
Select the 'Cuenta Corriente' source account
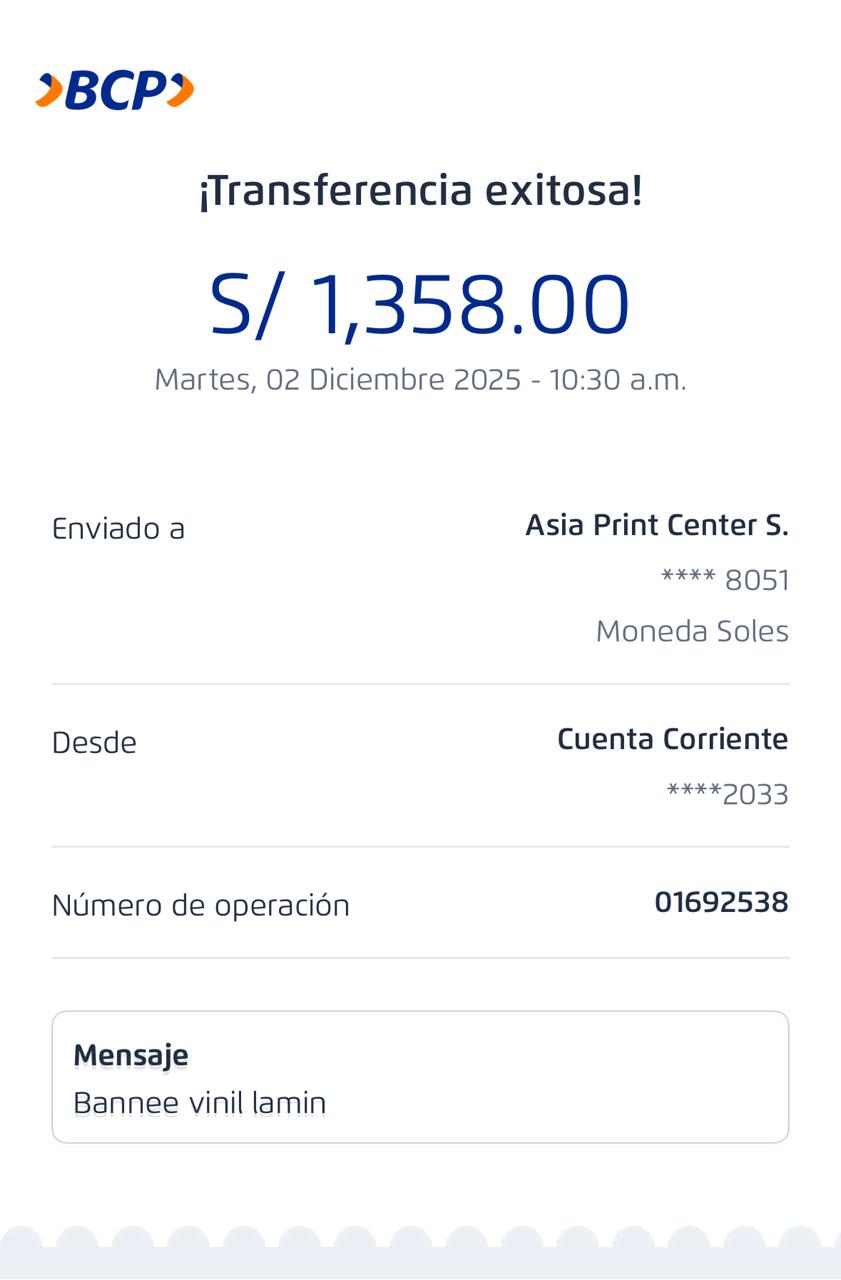672,740
